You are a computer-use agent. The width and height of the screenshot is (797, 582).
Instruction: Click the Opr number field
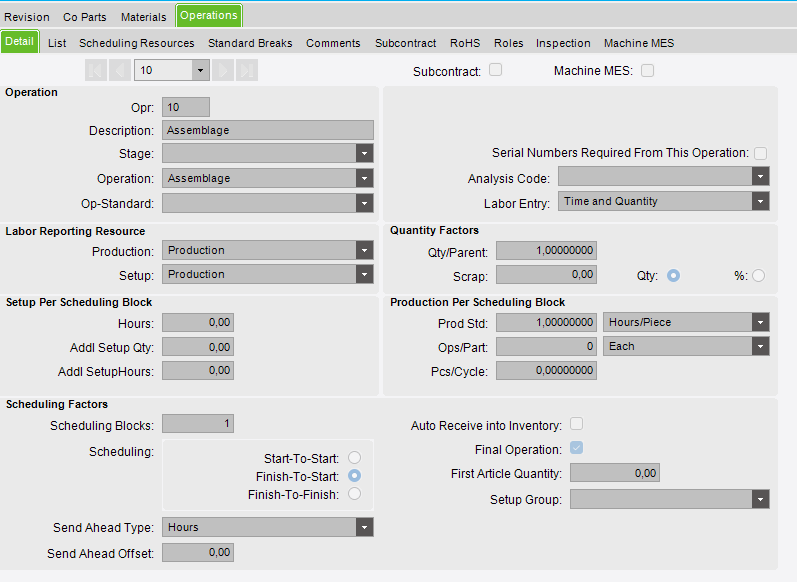[x=186, y=107]
